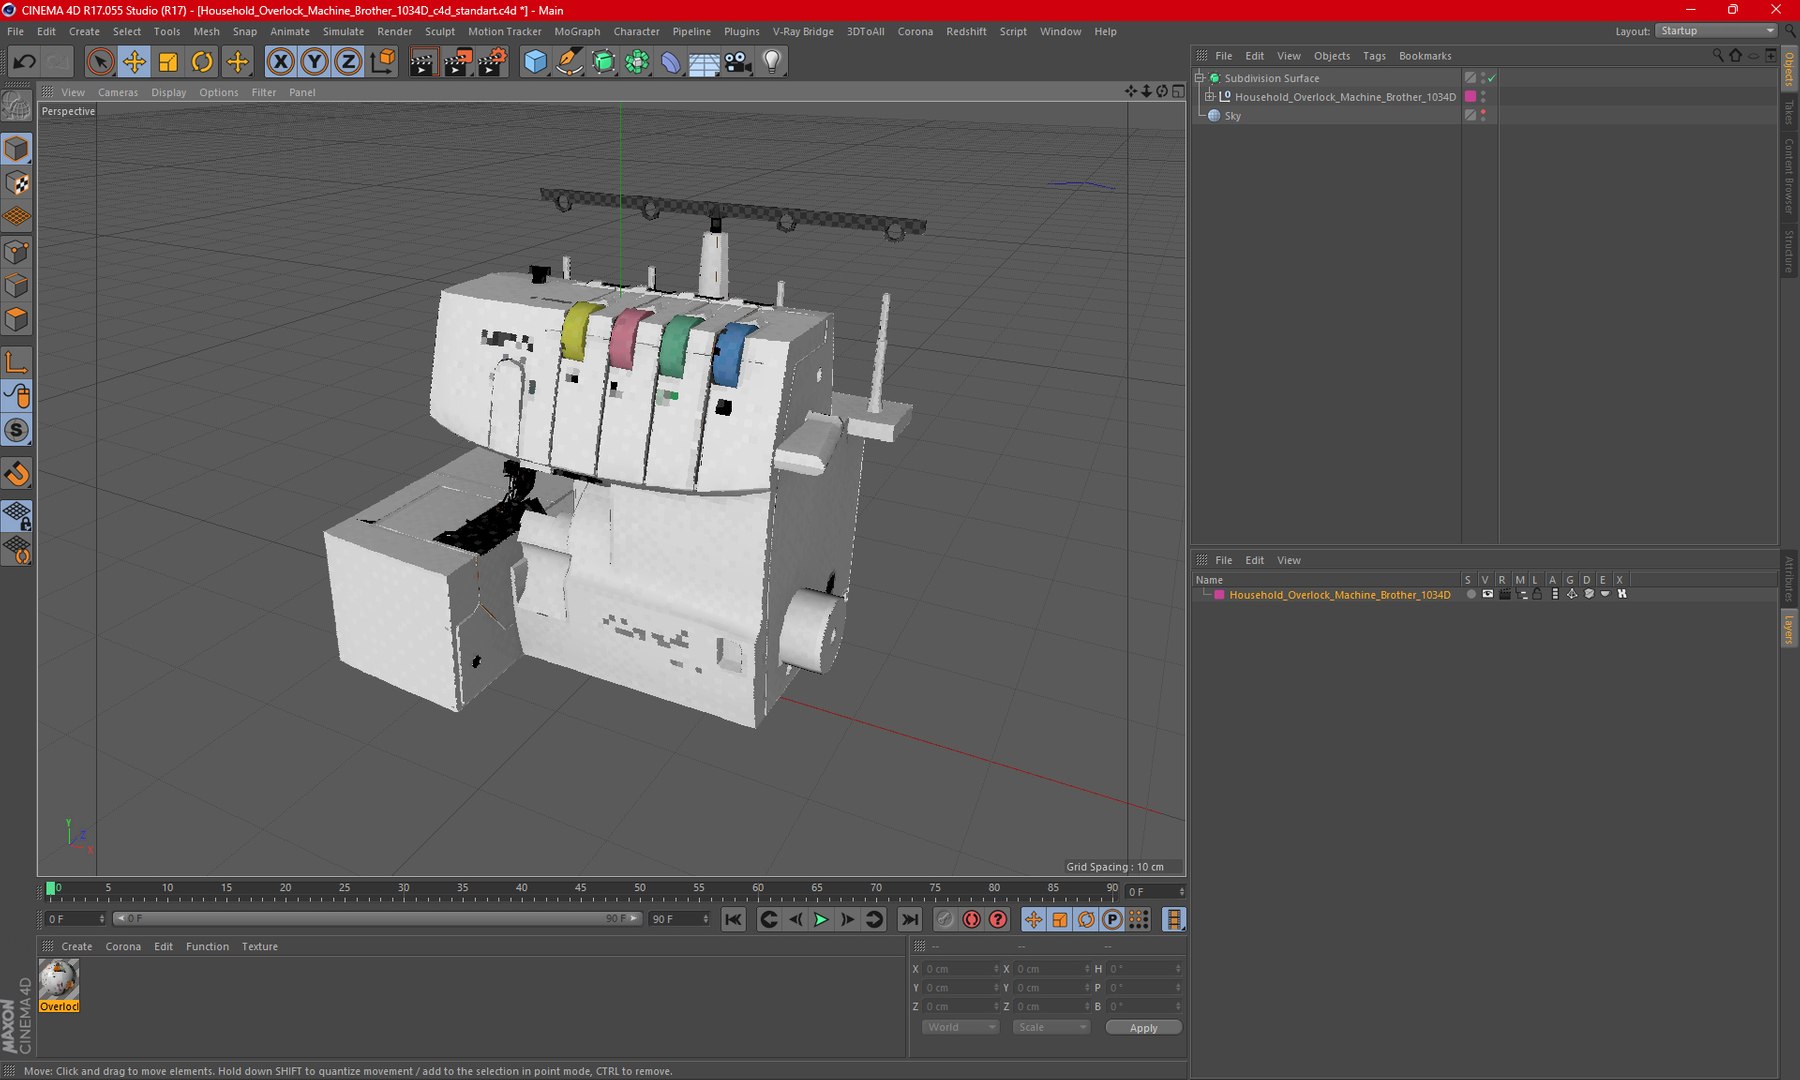
Task: Expand Household_Overlock_Machine_Brother_1034D object node
Action: tap(1209, 97)
